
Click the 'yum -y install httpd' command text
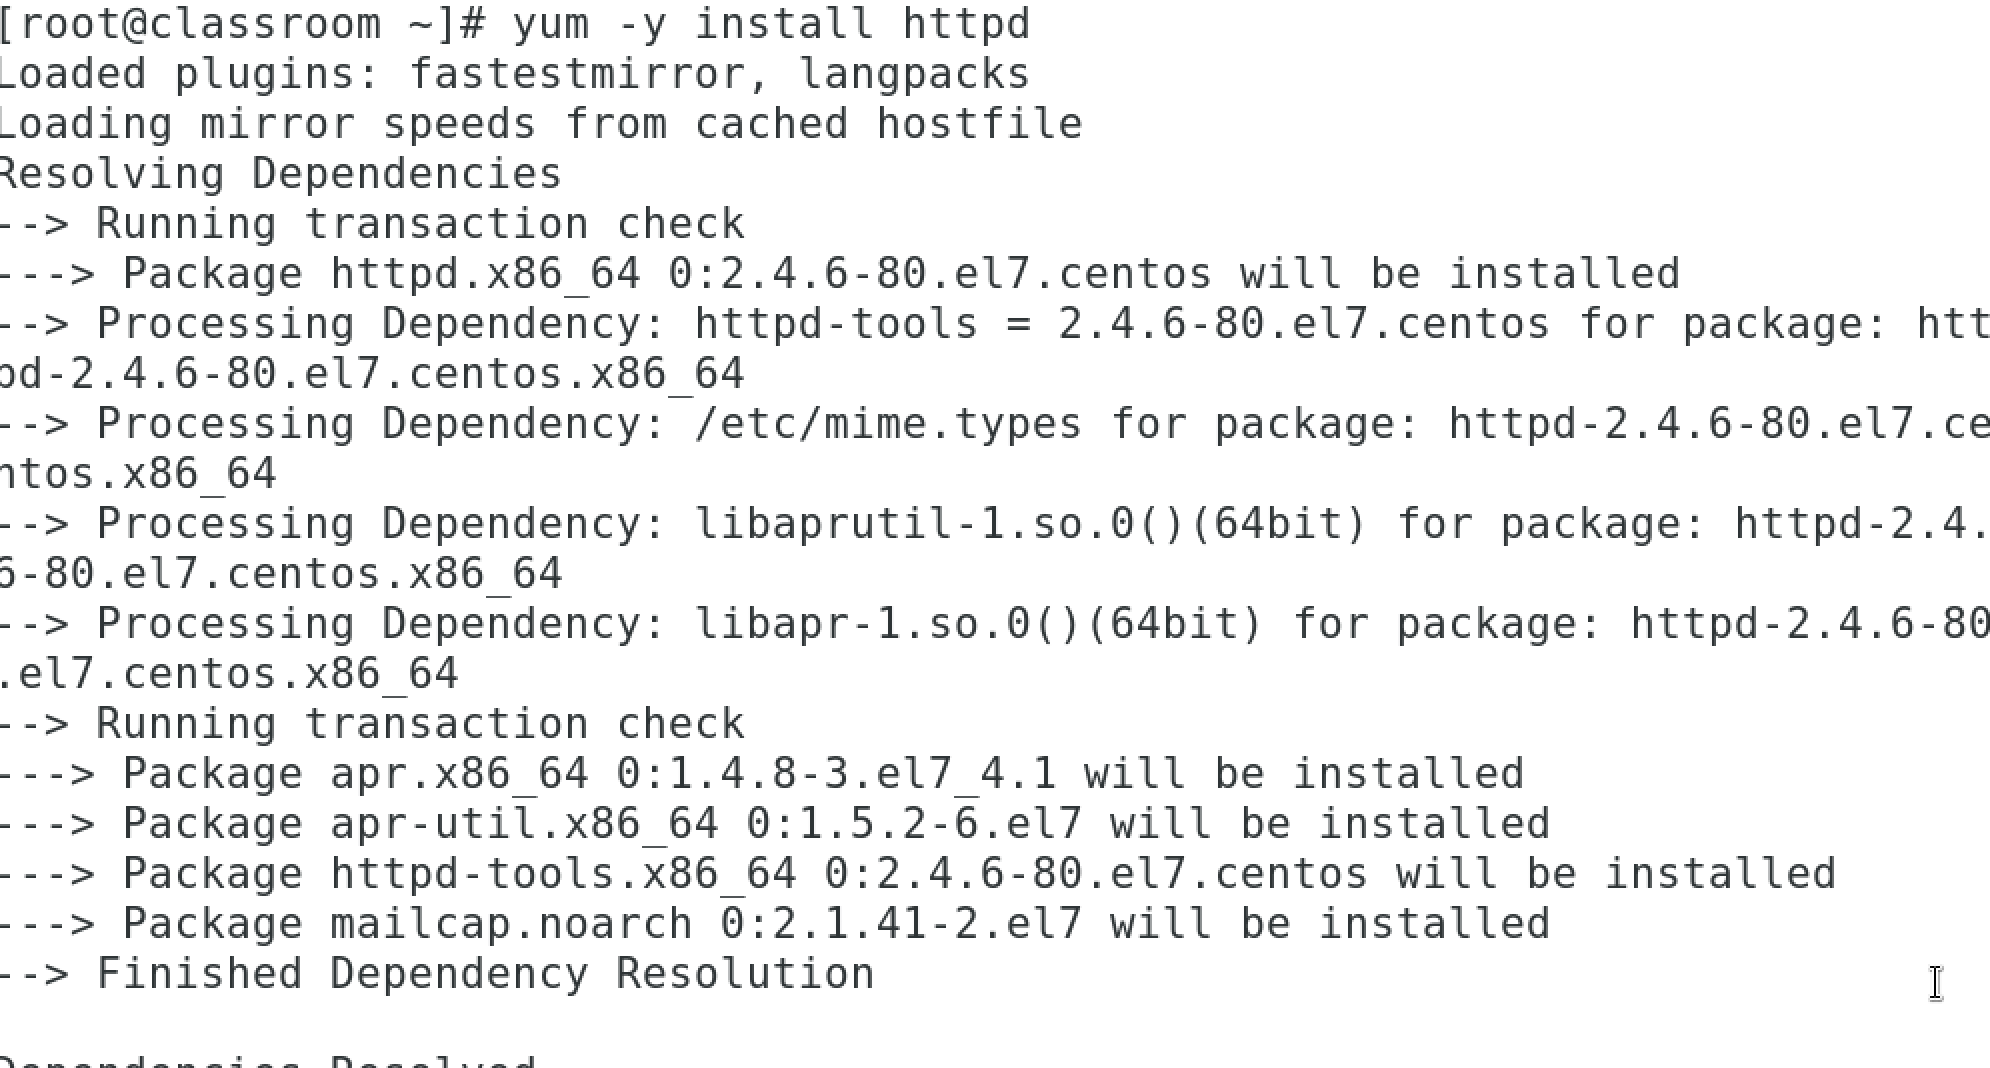[771, 24]
